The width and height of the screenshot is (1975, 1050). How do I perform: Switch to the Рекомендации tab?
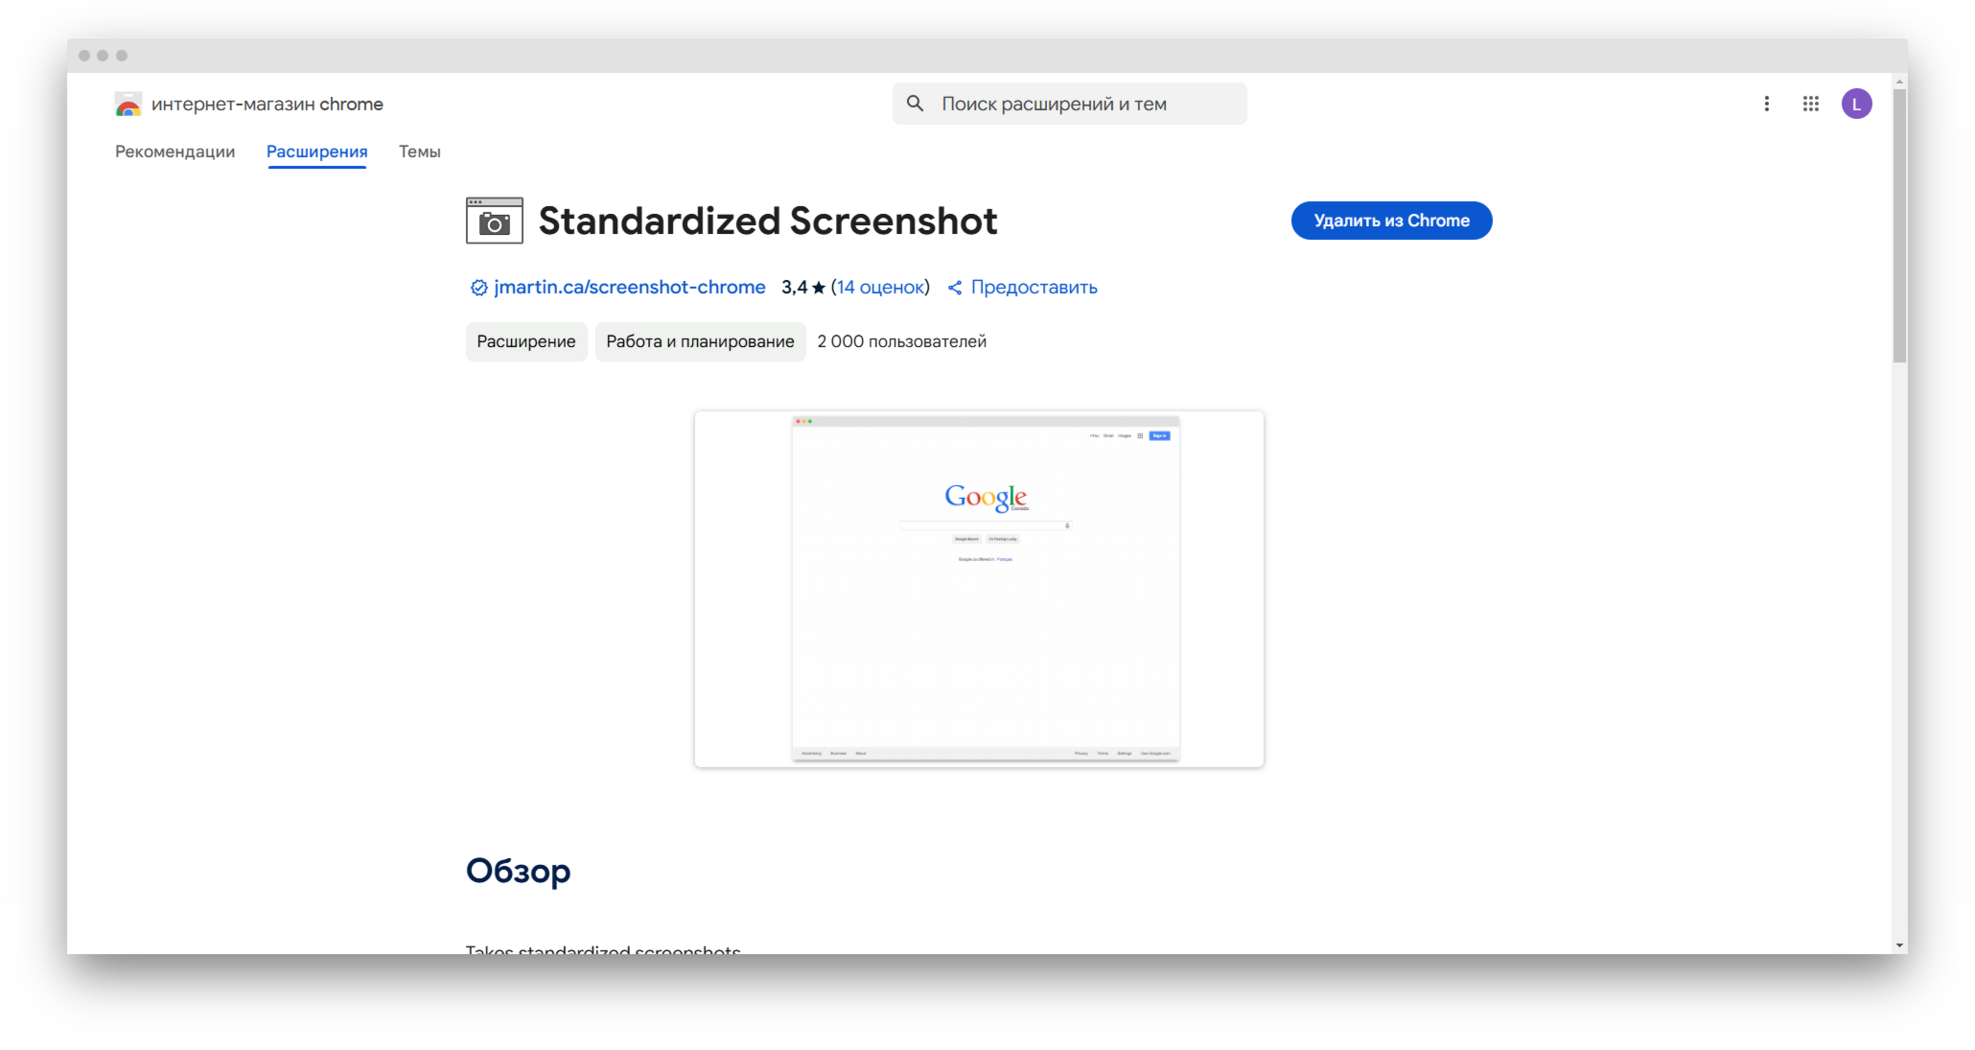click(x=175, y=152)
